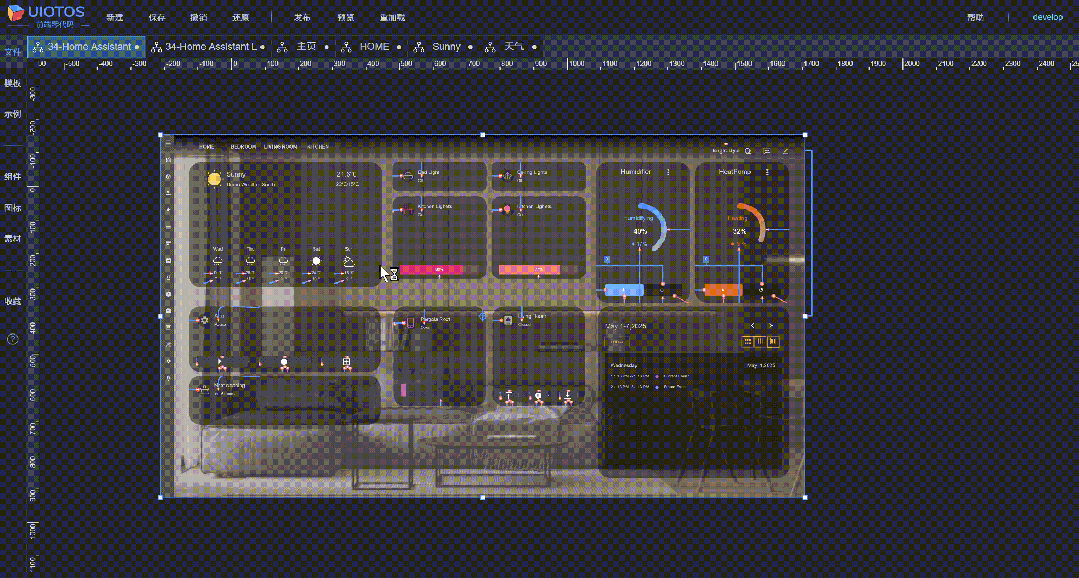Open the Humidifier three-dot menu

(668, 172)
